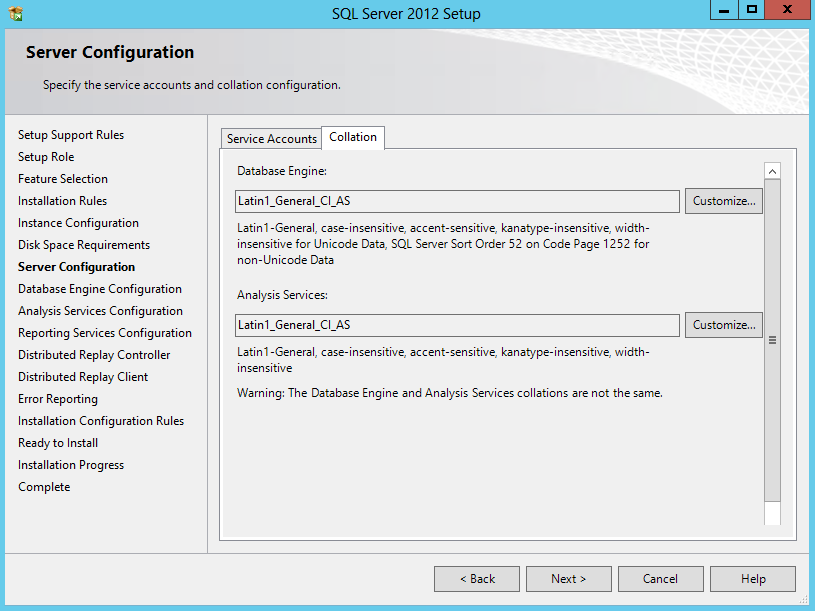815x611 pixels.
Task: Select the Setup Role step
Action: 46,157
